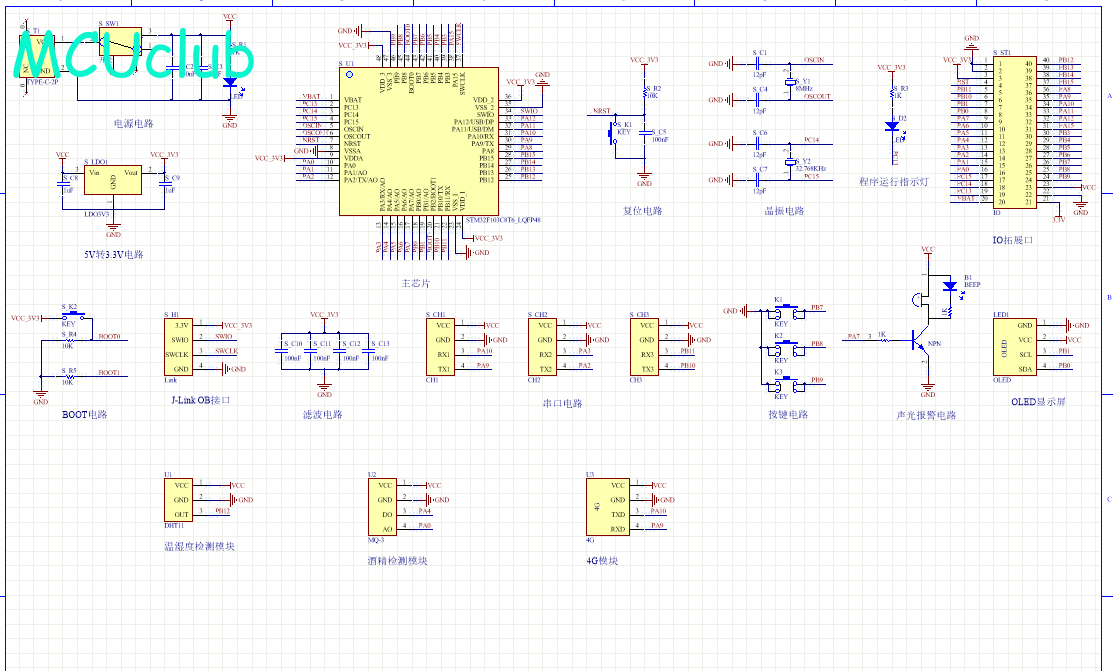Select the U1 DHT11 sensor block
The image size is (1113, 671).
(177, 500)
